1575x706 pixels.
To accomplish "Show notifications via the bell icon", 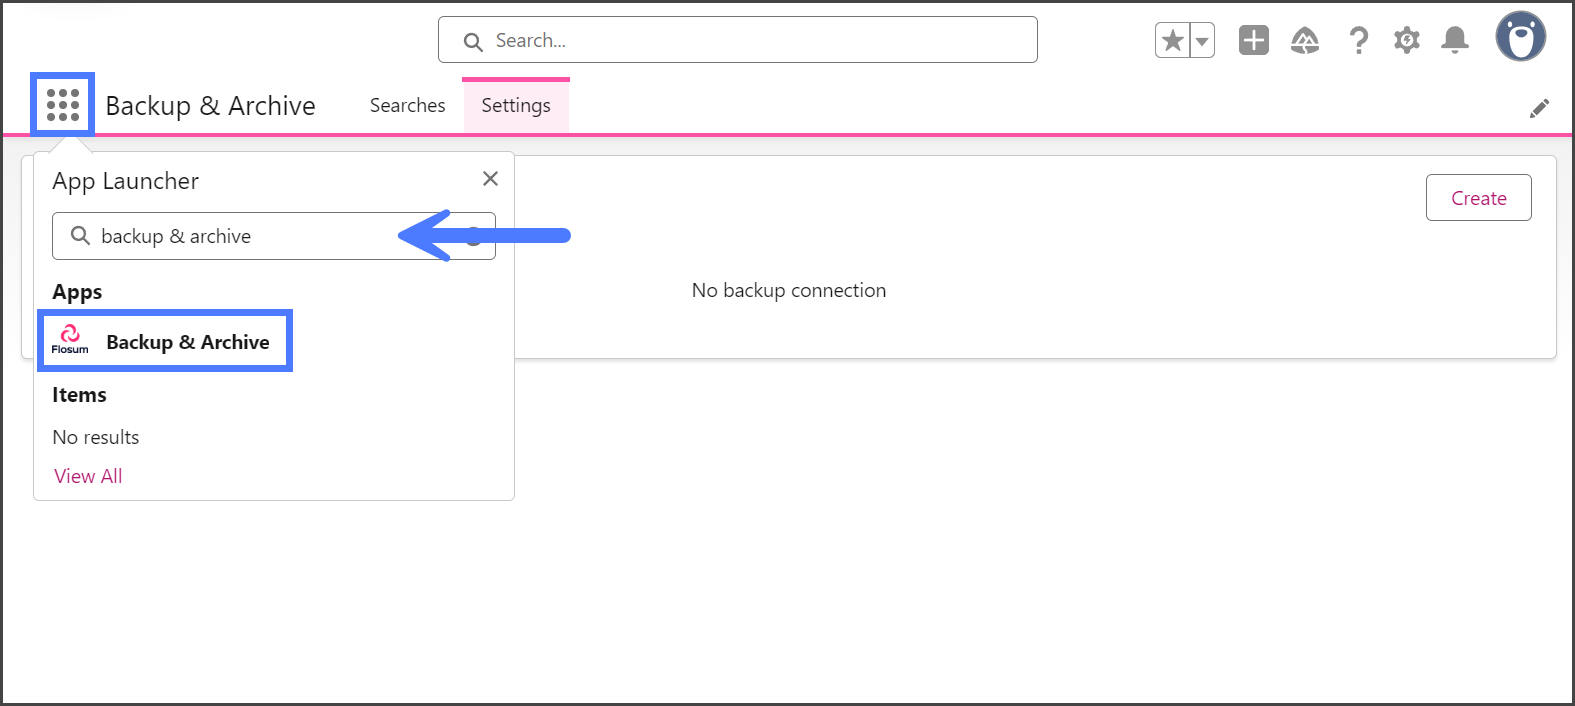I will pos(1455,40).
